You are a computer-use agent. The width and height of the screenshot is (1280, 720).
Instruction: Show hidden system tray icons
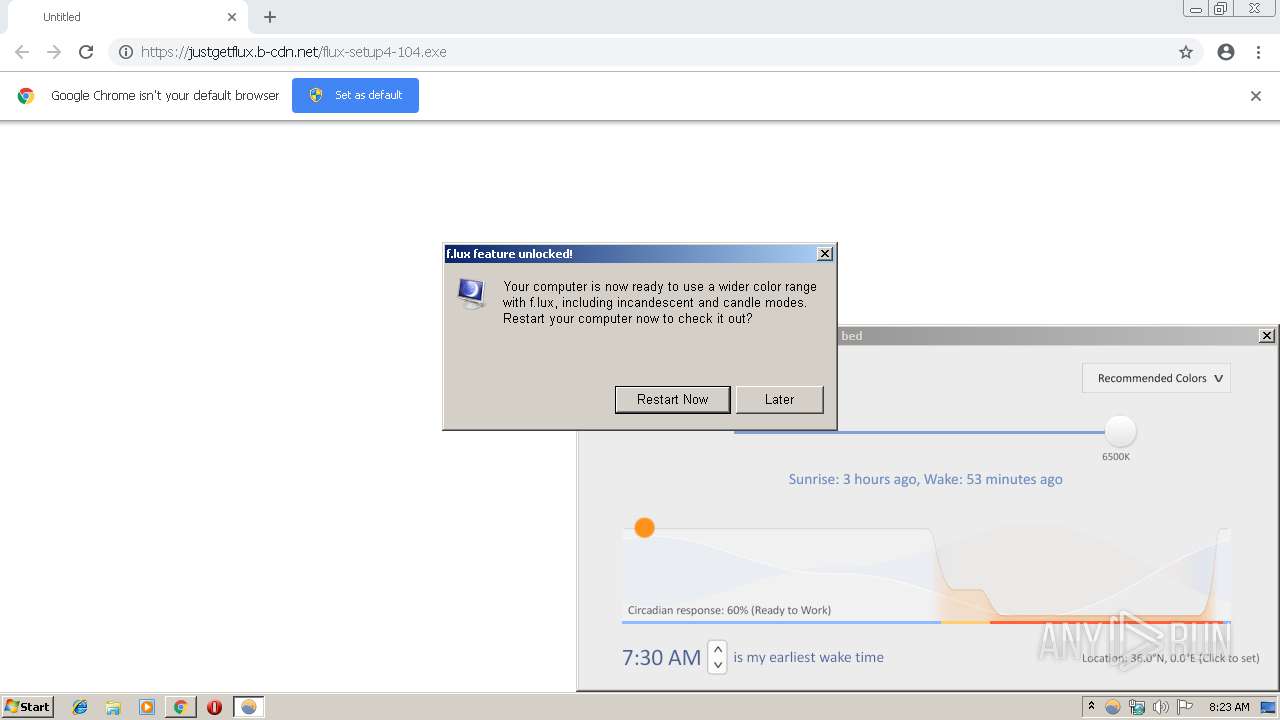click(x=1091, y=706)
